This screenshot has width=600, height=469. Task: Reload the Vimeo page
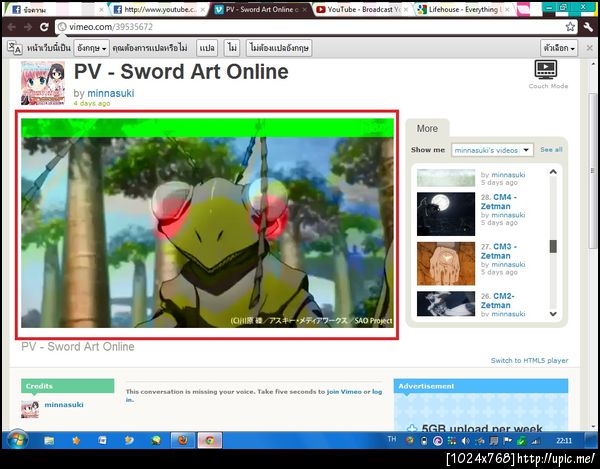pyautogui.click(x=44, y=27)
